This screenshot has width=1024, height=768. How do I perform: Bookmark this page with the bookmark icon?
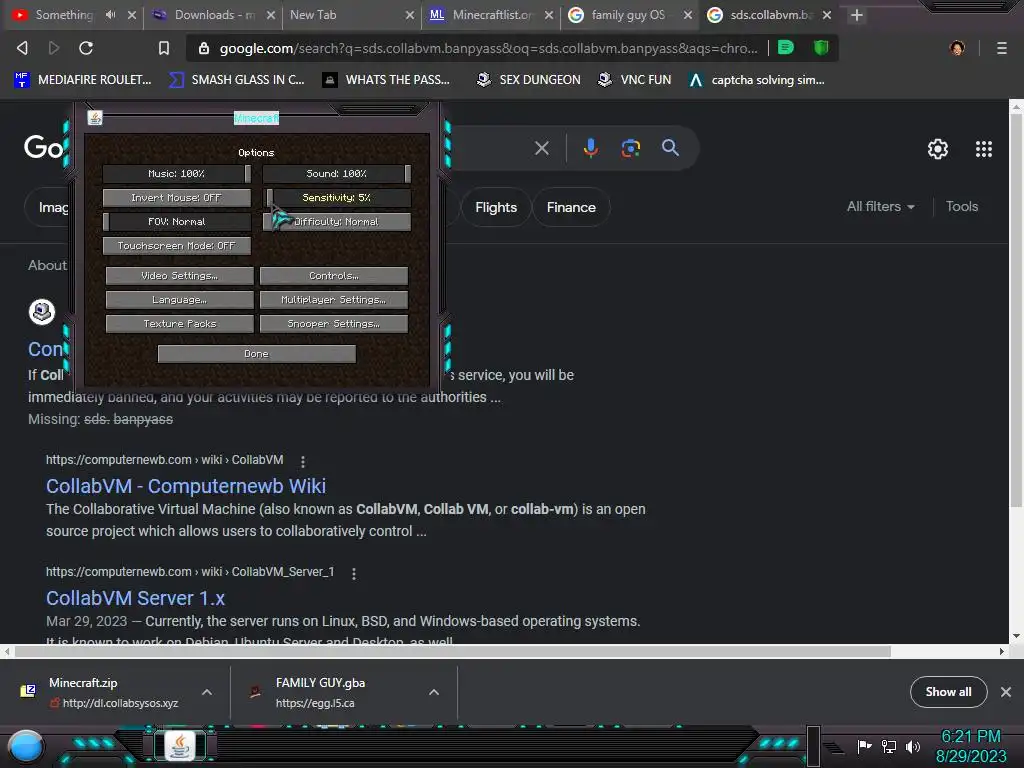coord(164,48)
